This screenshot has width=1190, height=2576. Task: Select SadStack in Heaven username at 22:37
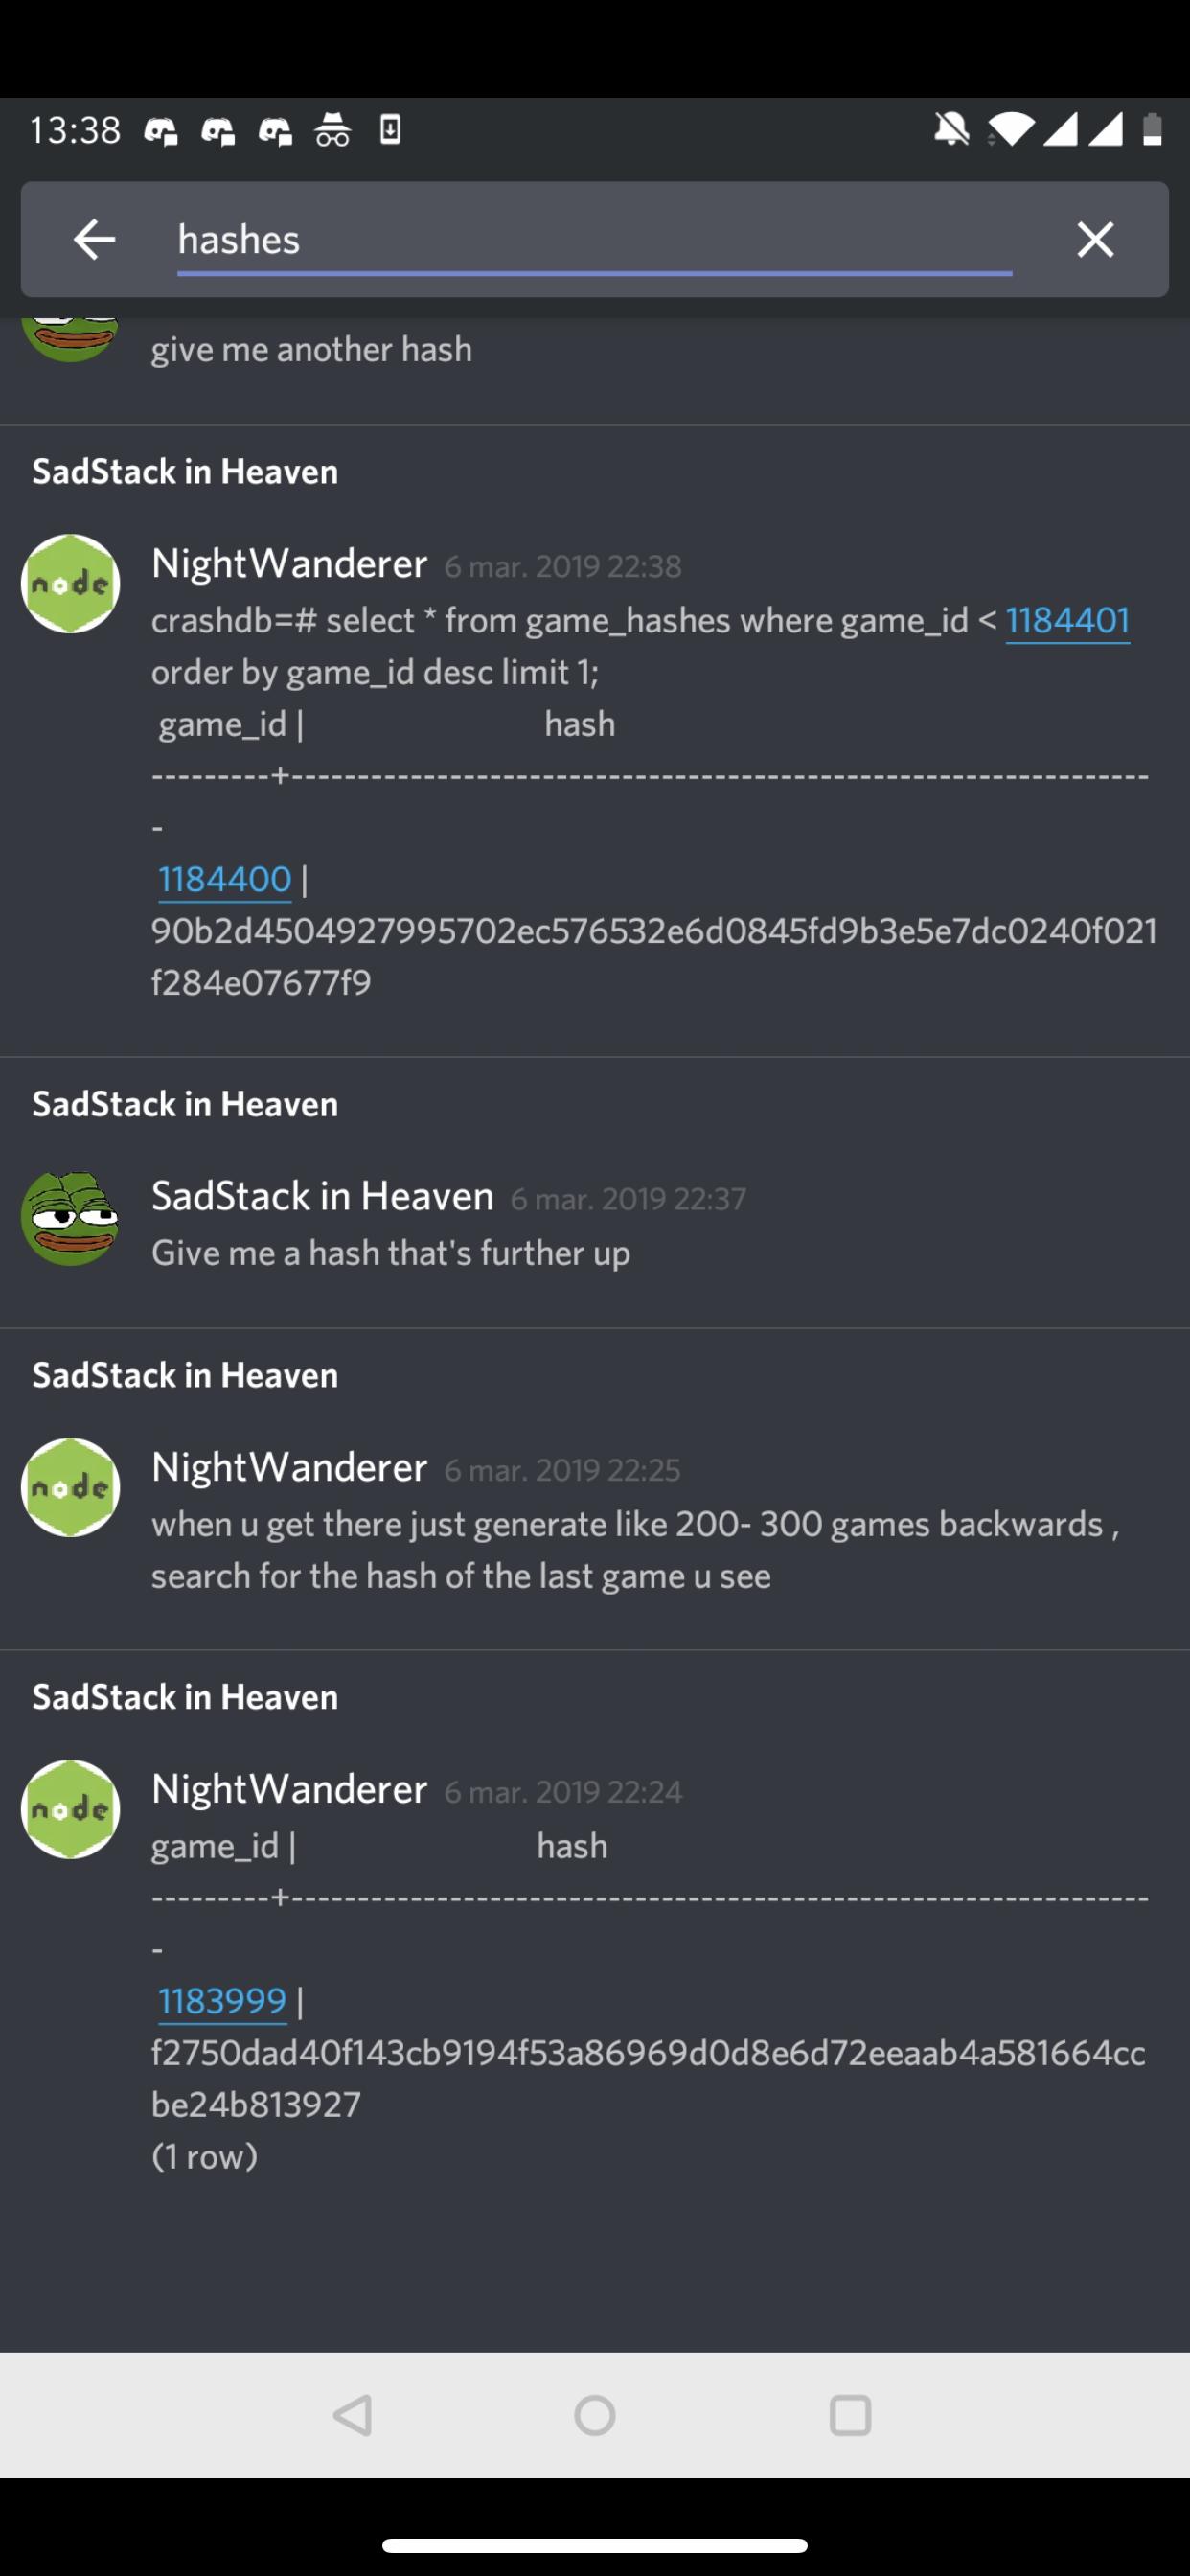pyautogui.click(x=322, y=1197)
